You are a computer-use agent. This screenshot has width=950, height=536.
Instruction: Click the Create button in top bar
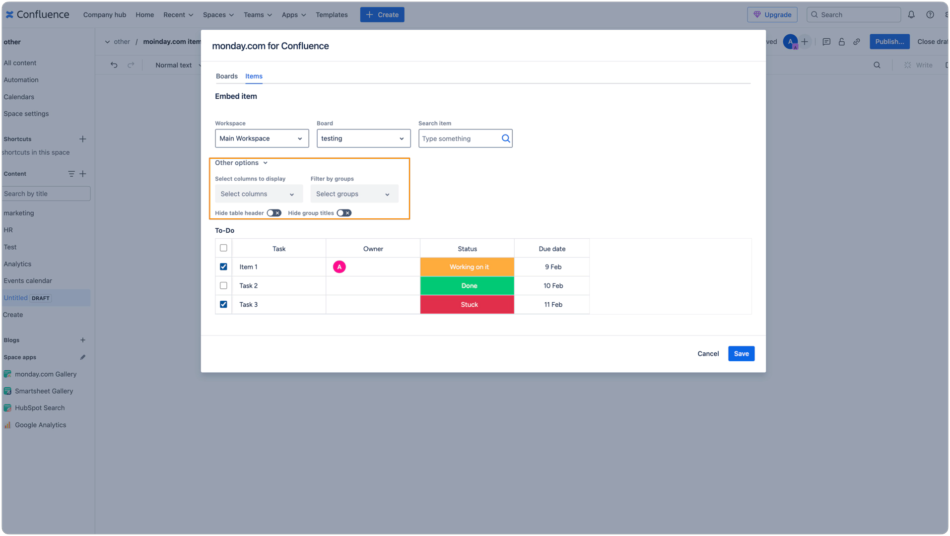pos(382,15)
